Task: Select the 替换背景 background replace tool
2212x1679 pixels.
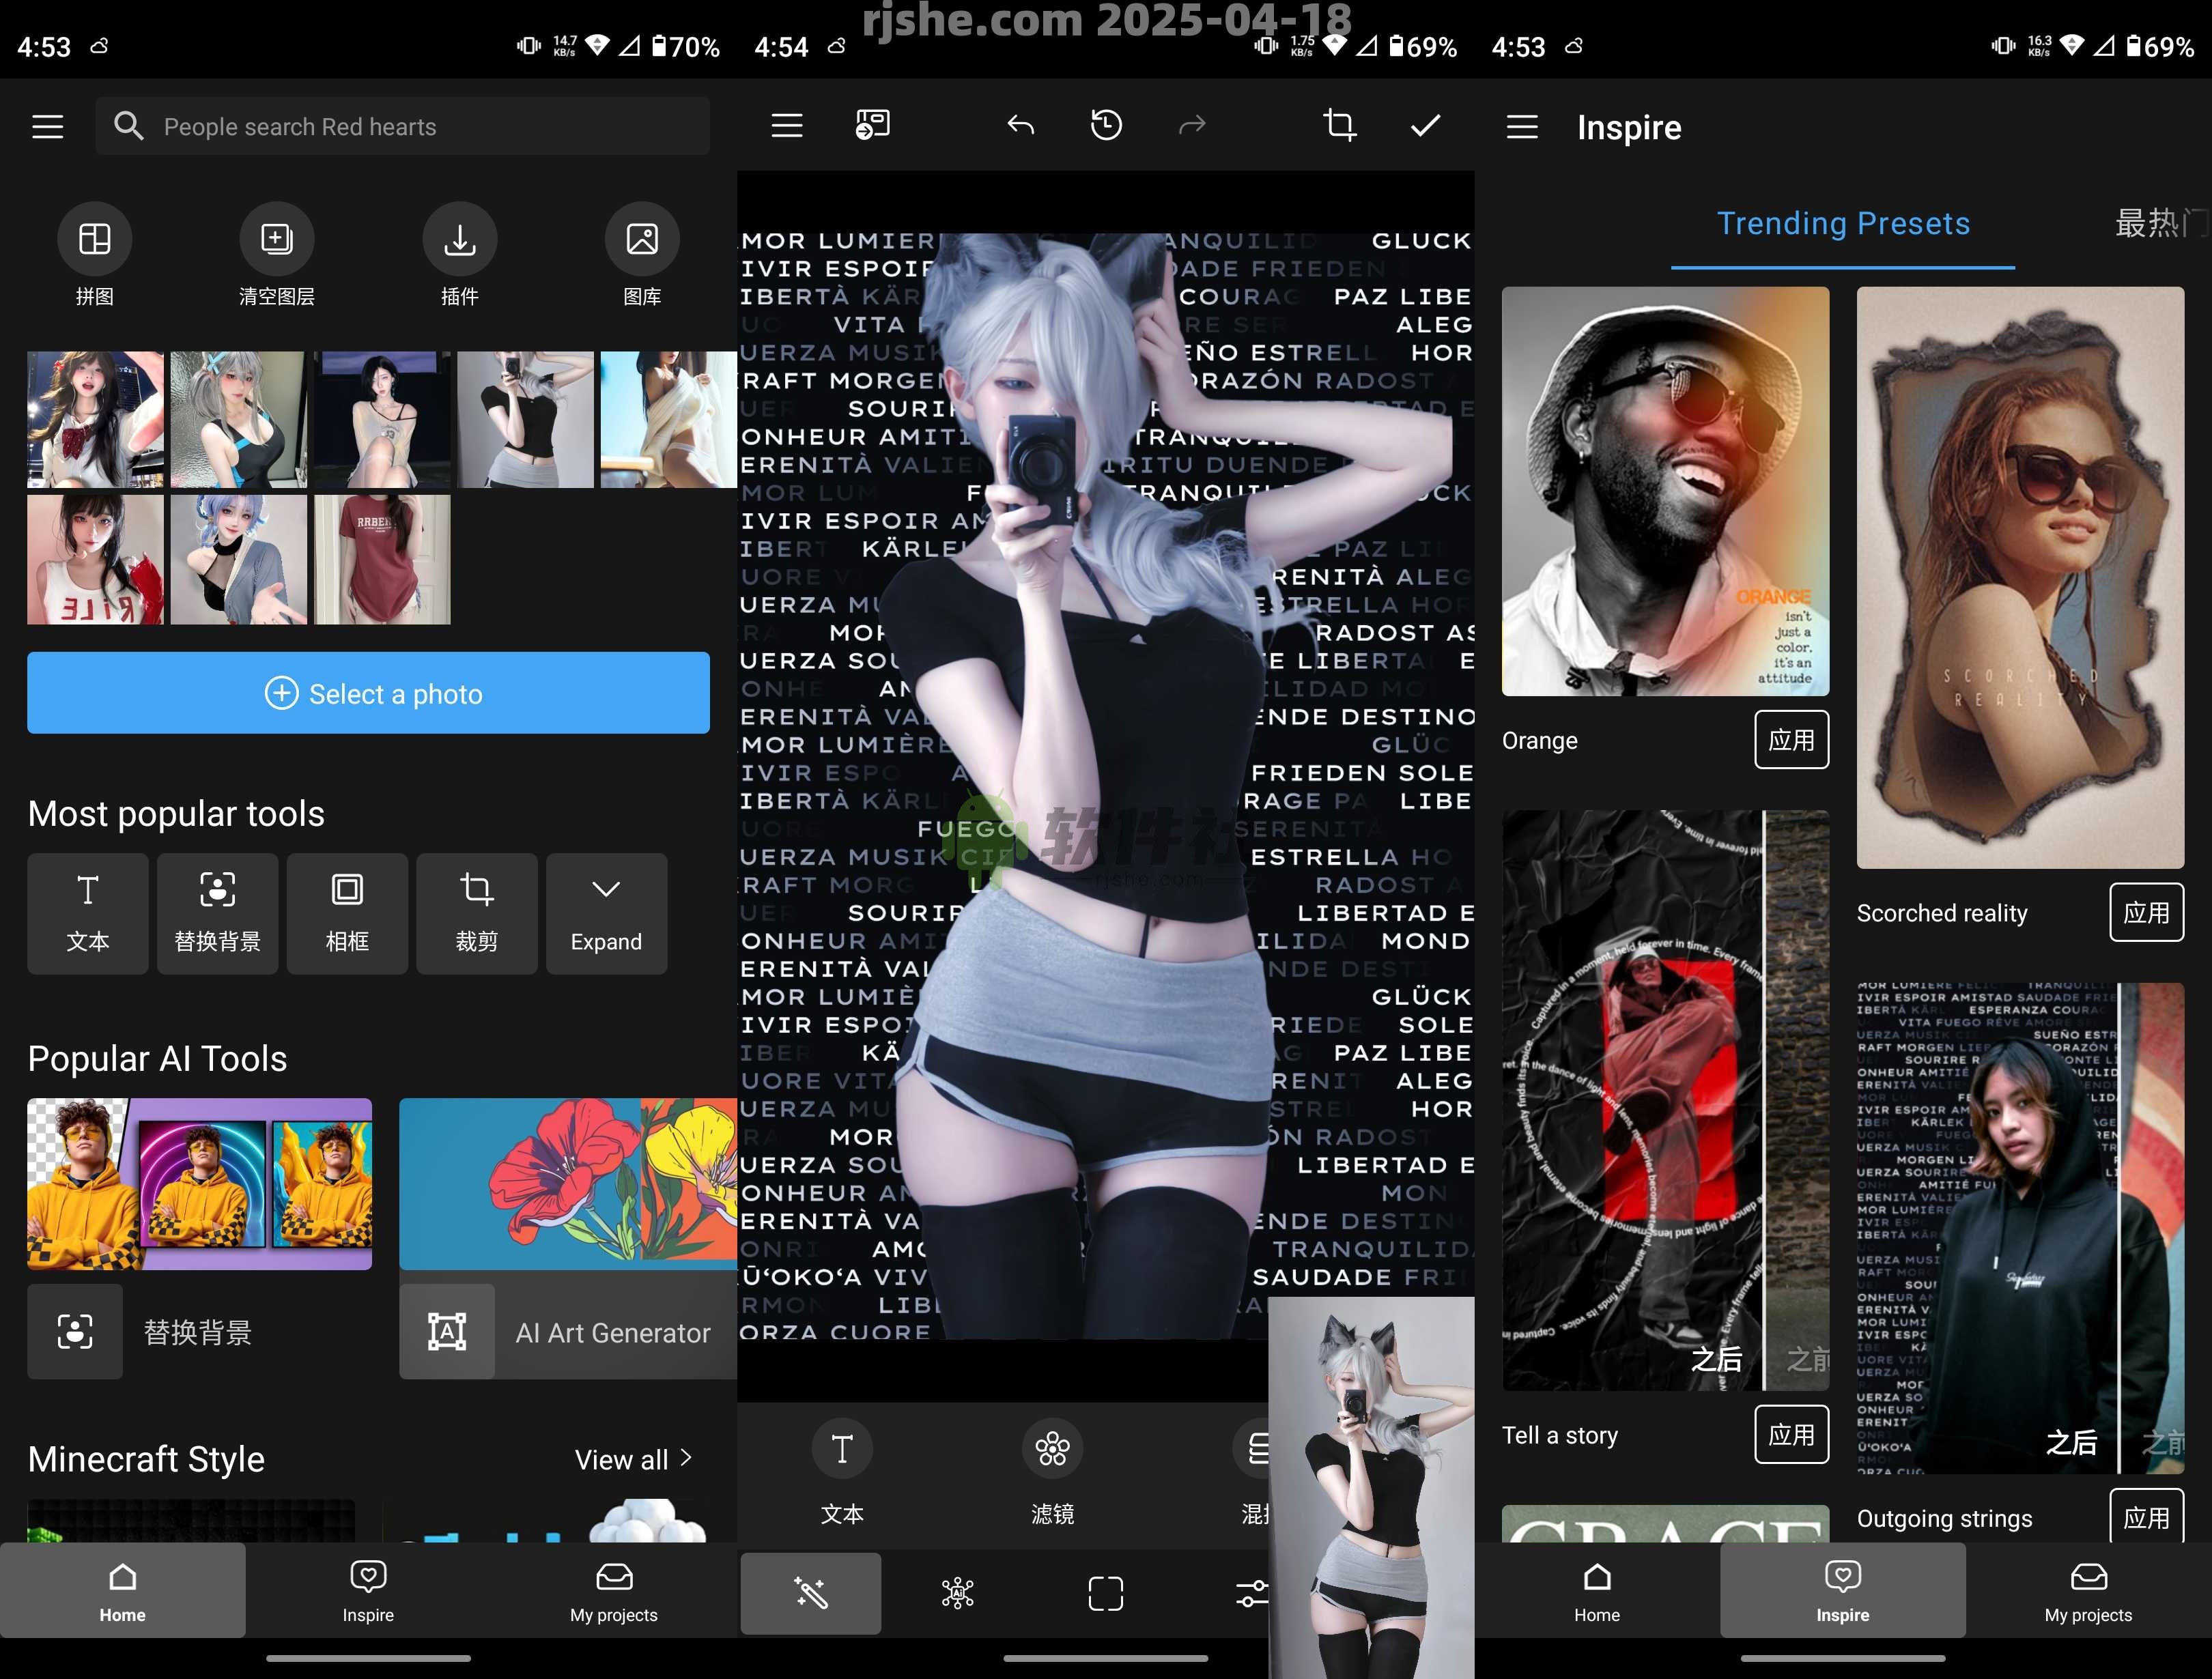Action: (217, 913)
